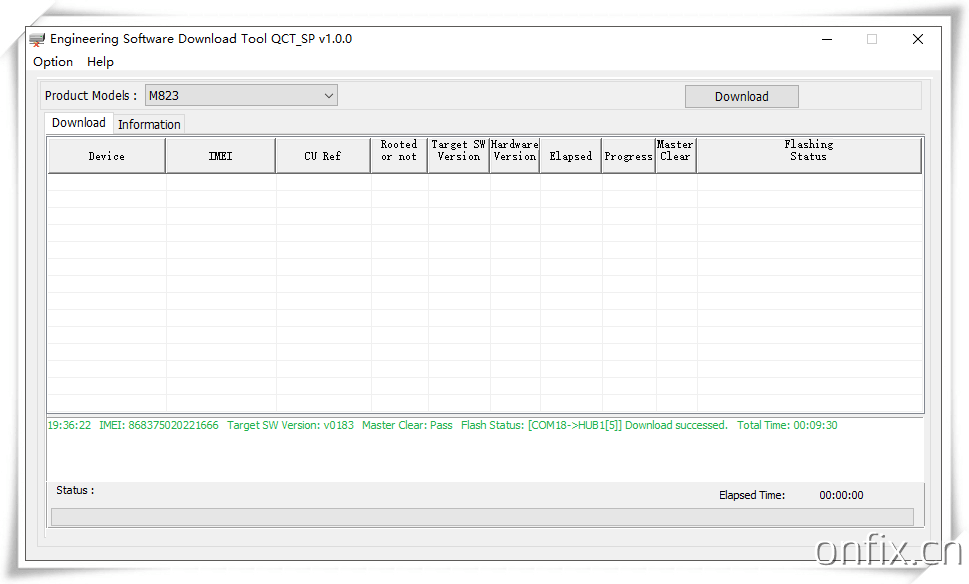Open the Option menu

click(x=53, y=62)
